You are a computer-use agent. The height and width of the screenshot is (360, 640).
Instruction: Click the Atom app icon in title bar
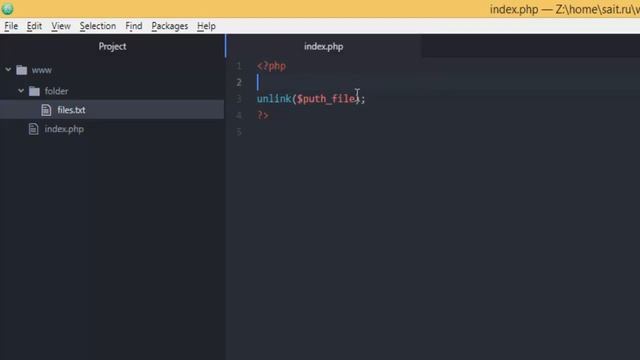click(7, 8)
